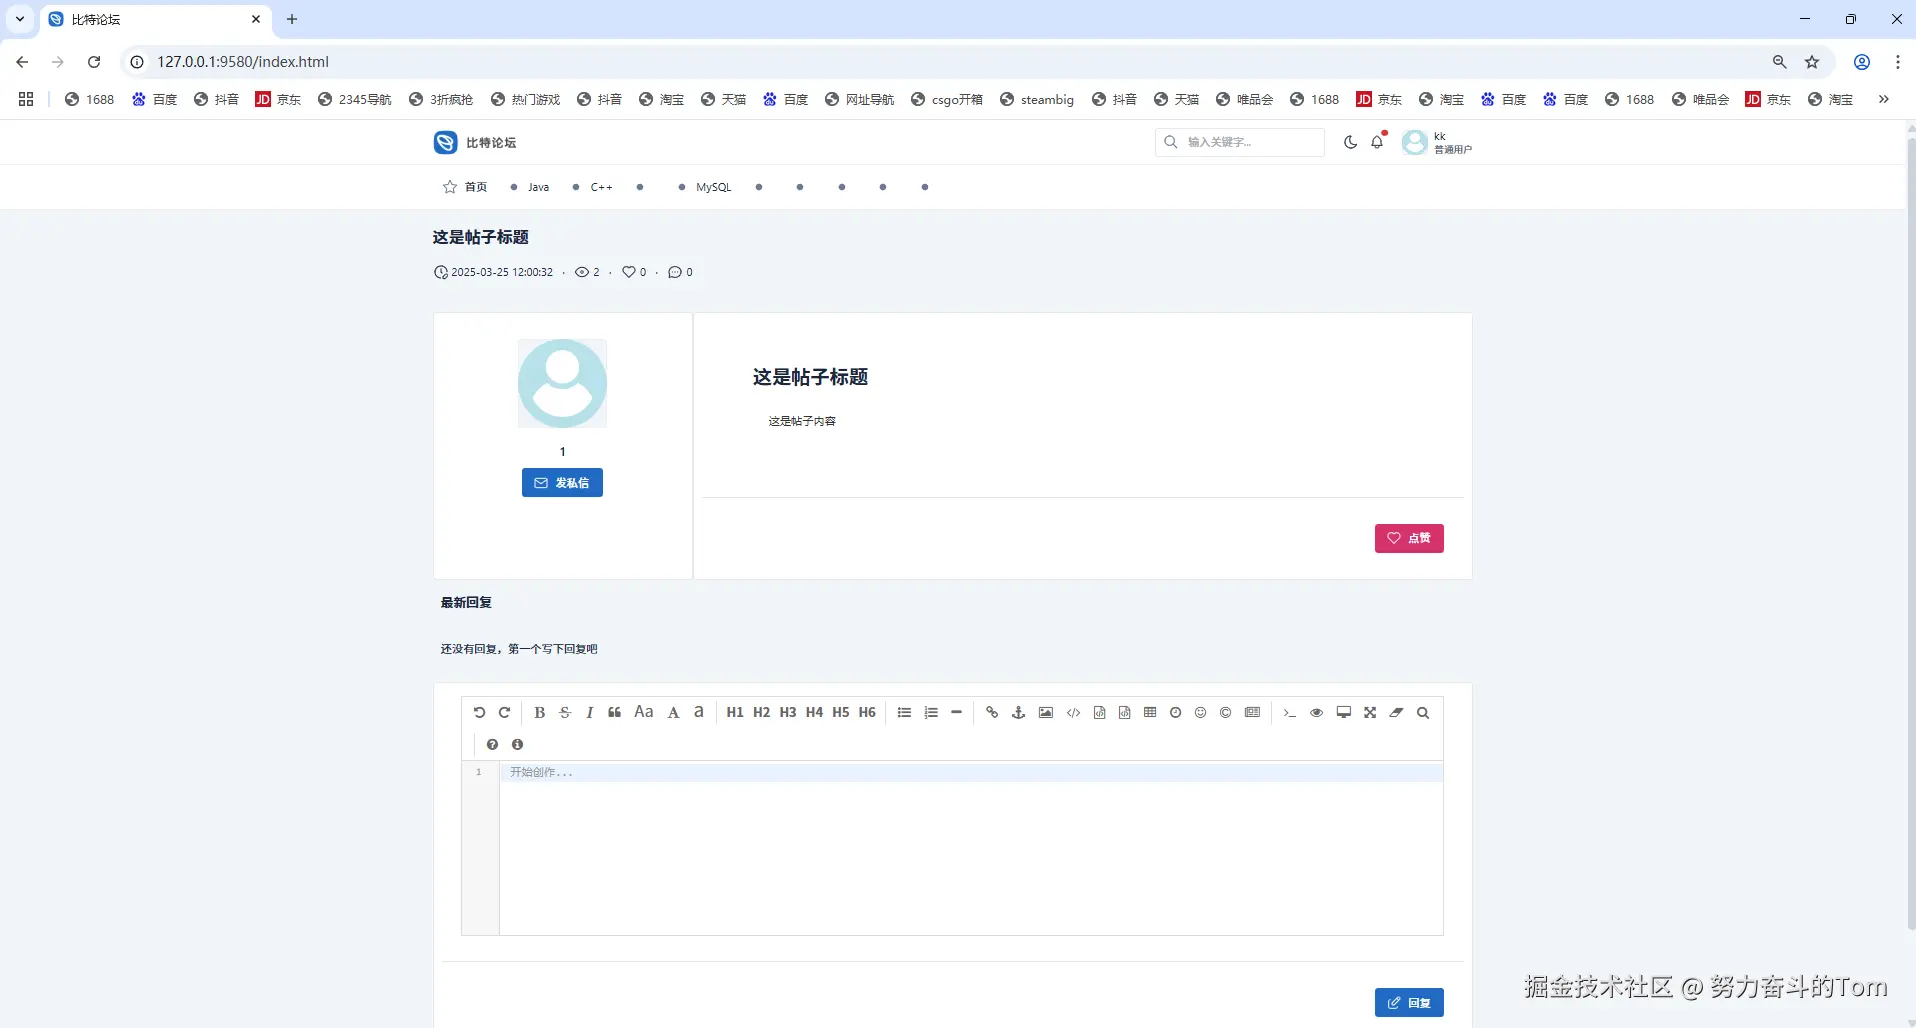Insert HTML entities with the copyright icon
This screenshot has height=1028, width=1916.
tap(1225, 713)
